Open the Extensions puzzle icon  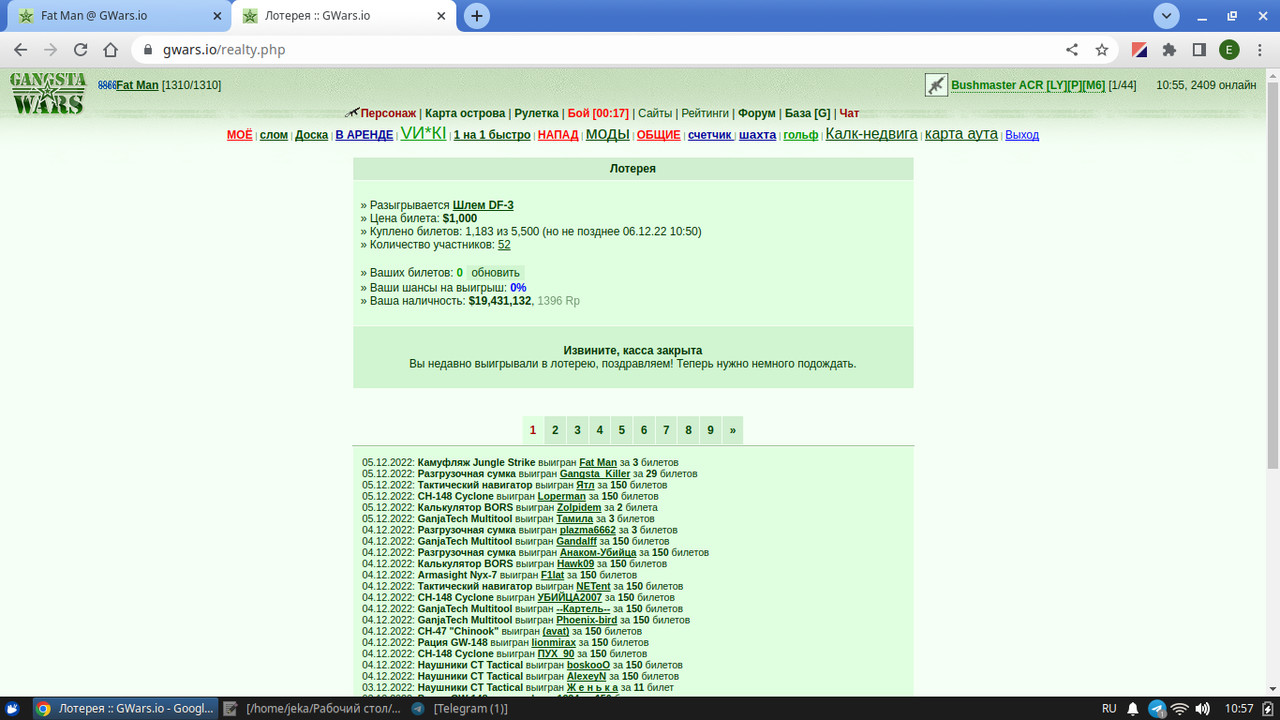(x=1169, y=50)
